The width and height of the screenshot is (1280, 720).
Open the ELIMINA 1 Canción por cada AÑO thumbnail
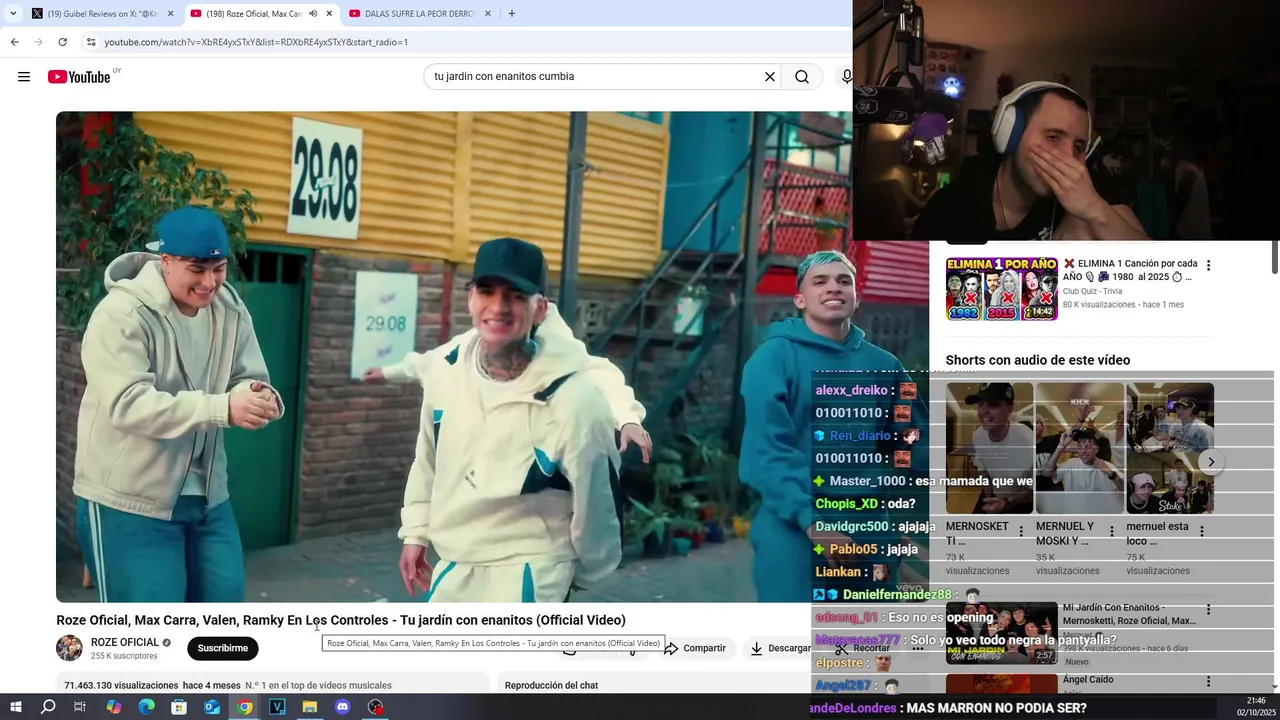click(1002, 289)
